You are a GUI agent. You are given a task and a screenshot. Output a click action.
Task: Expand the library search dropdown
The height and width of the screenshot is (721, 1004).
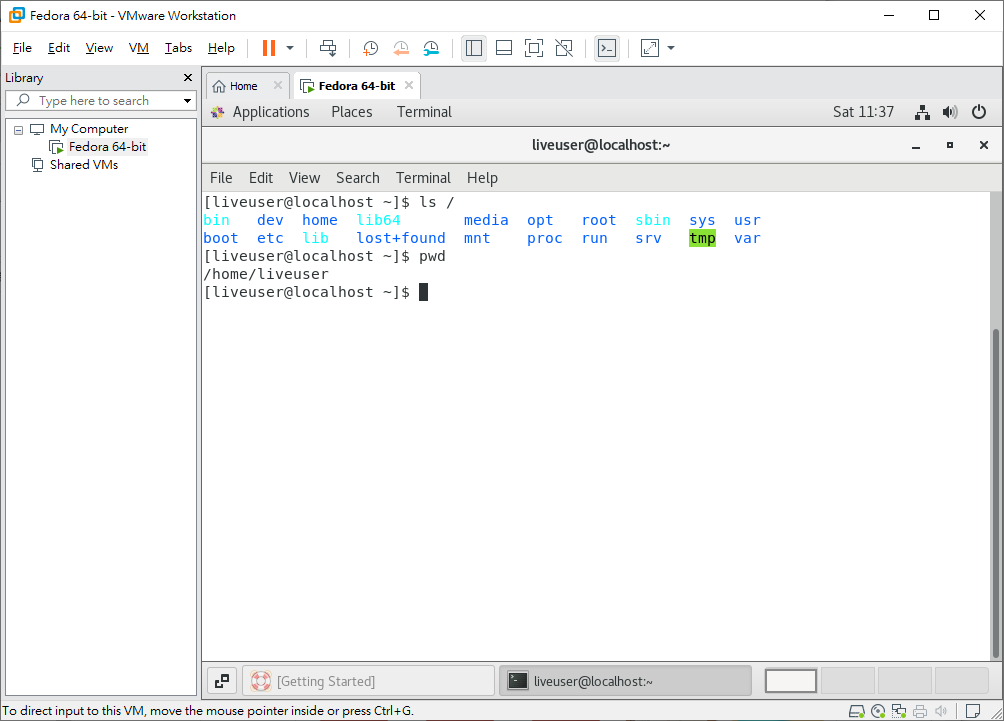tap(187, 101)
